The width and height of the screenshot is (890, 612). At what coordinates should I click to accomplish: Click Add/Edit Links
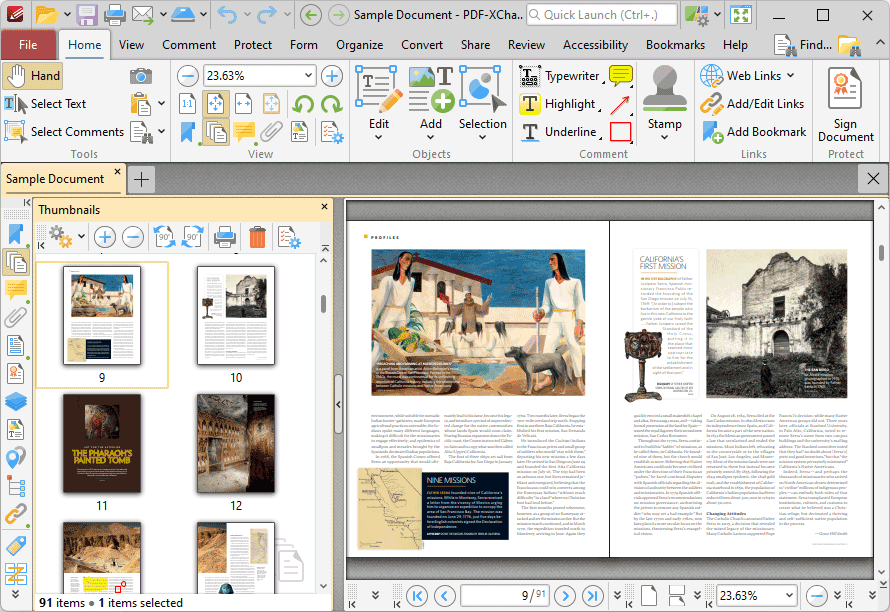[752, 104]
